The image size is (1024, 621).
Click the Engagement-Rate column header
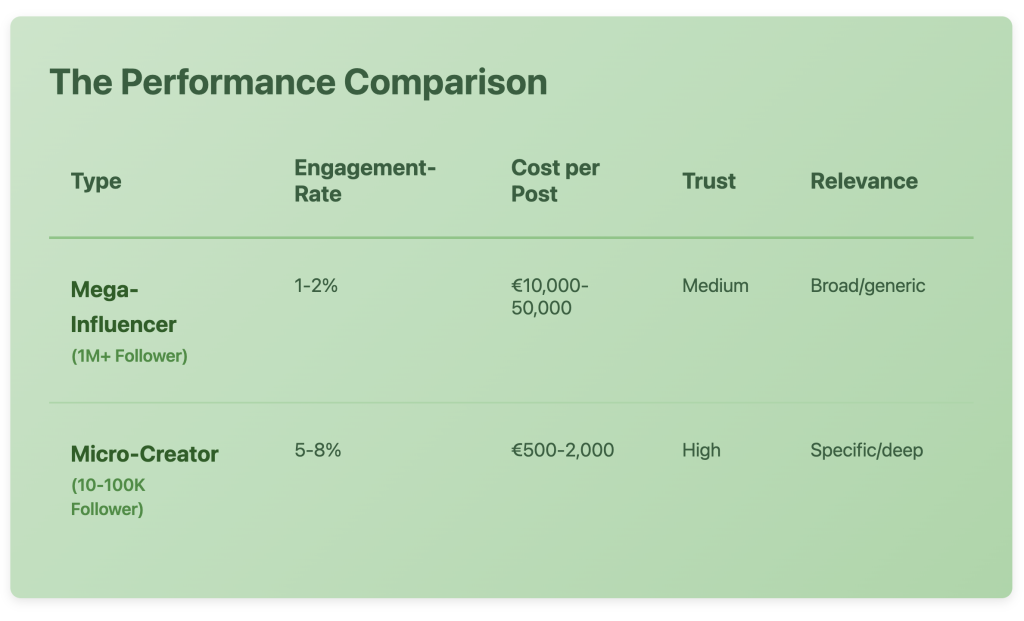[x=364, y=181]
